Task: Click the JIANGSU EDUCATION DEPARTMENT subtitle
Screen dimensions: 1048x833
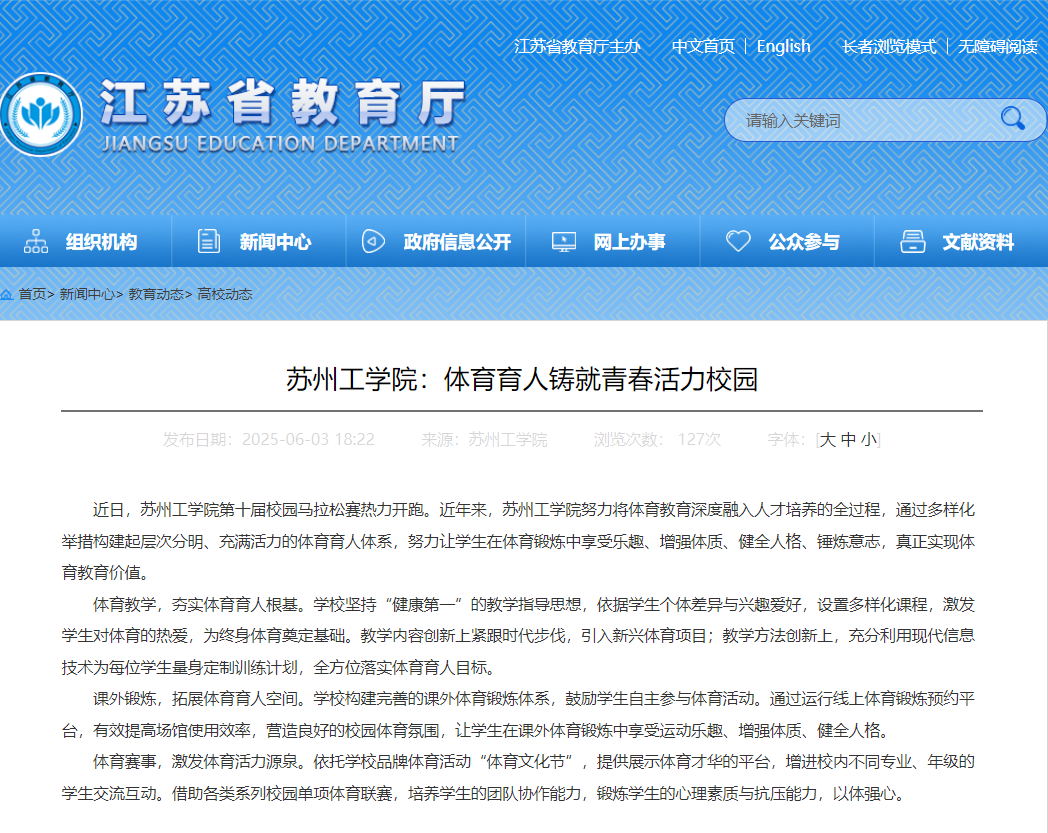Action: click(280, 144)
